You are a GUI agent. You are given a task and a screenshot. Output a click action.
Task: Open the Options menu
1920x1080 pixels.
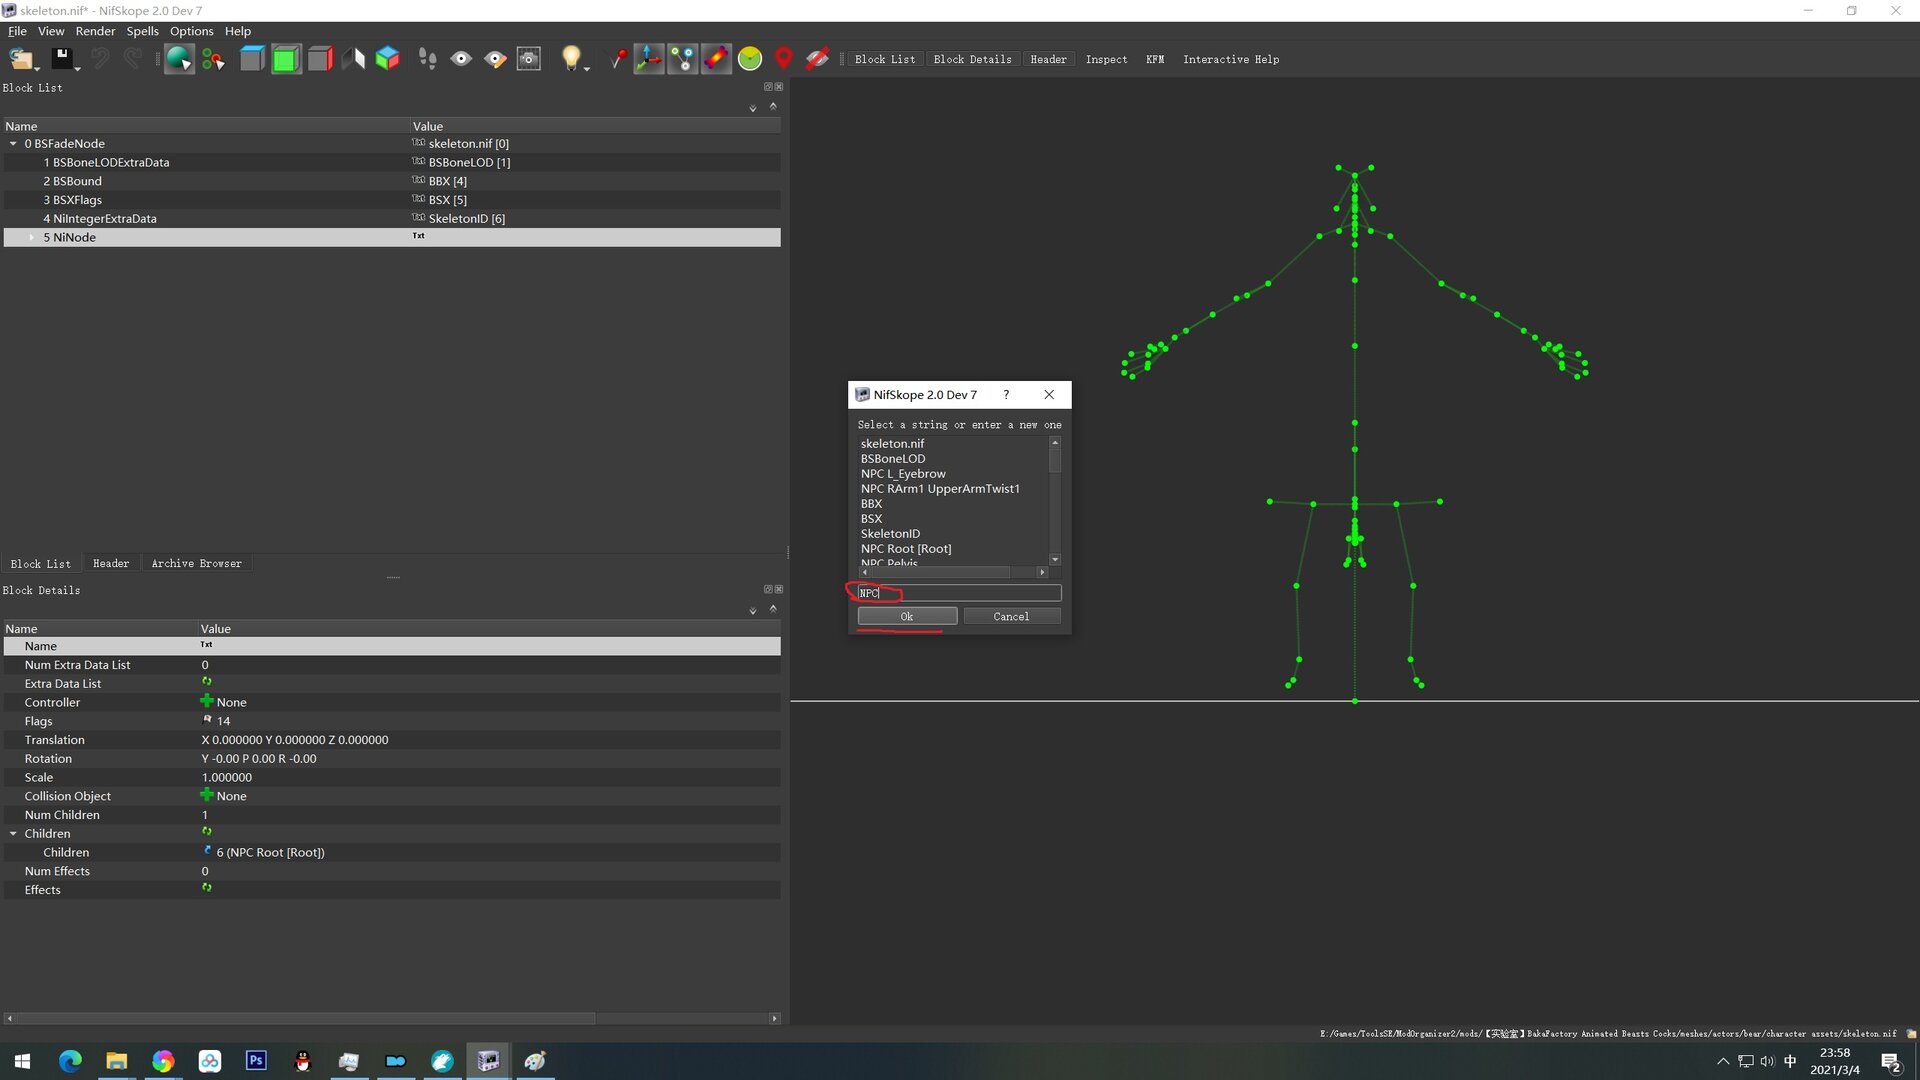click(191, 31)
